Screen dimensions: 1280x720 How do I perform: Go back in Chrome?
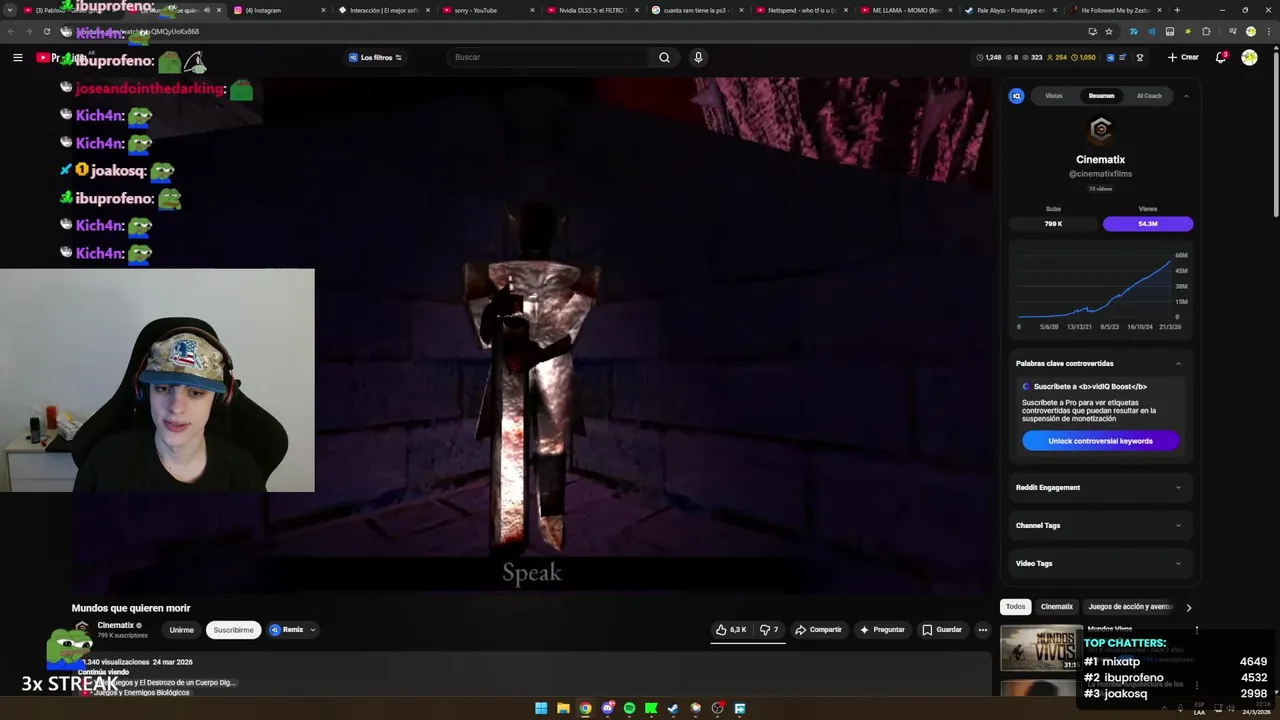10,31
